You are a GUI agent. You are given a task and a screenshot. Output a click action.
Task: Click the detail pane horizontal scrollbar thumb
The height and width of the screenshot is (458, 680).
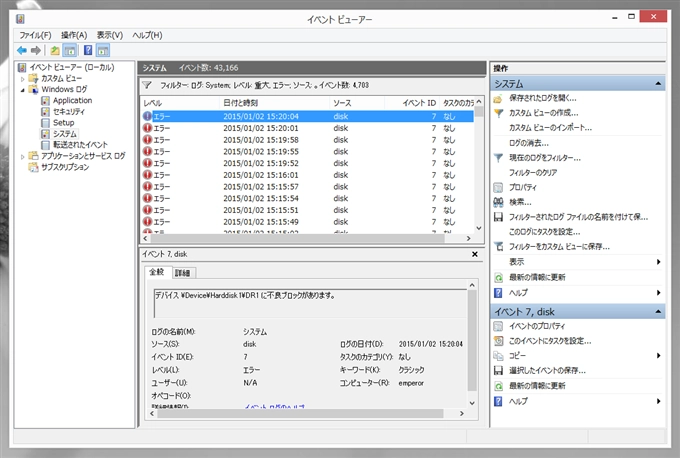(300, 414)
